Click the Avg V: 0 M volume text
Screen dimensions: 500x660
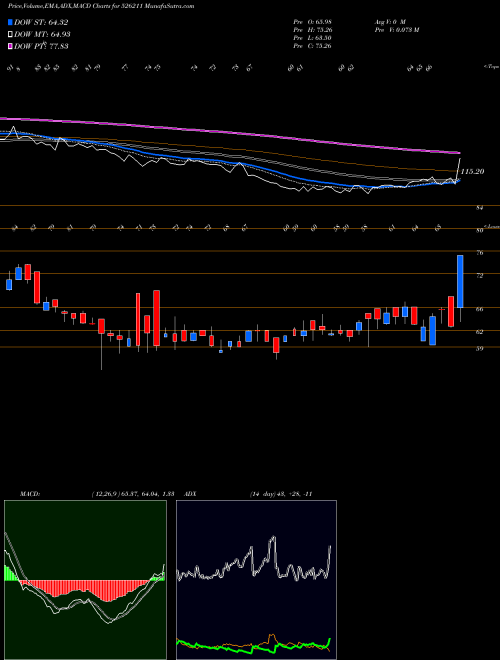389,21
